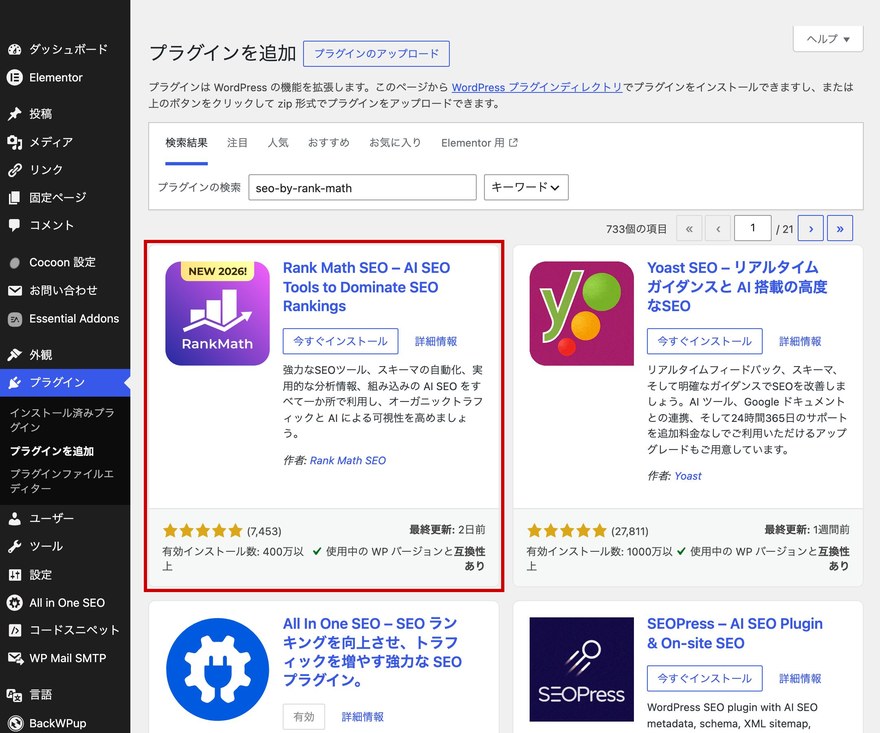Click the コメント speech bubble icon
Screen dimensions: 880x733
[x=15, y=225]
